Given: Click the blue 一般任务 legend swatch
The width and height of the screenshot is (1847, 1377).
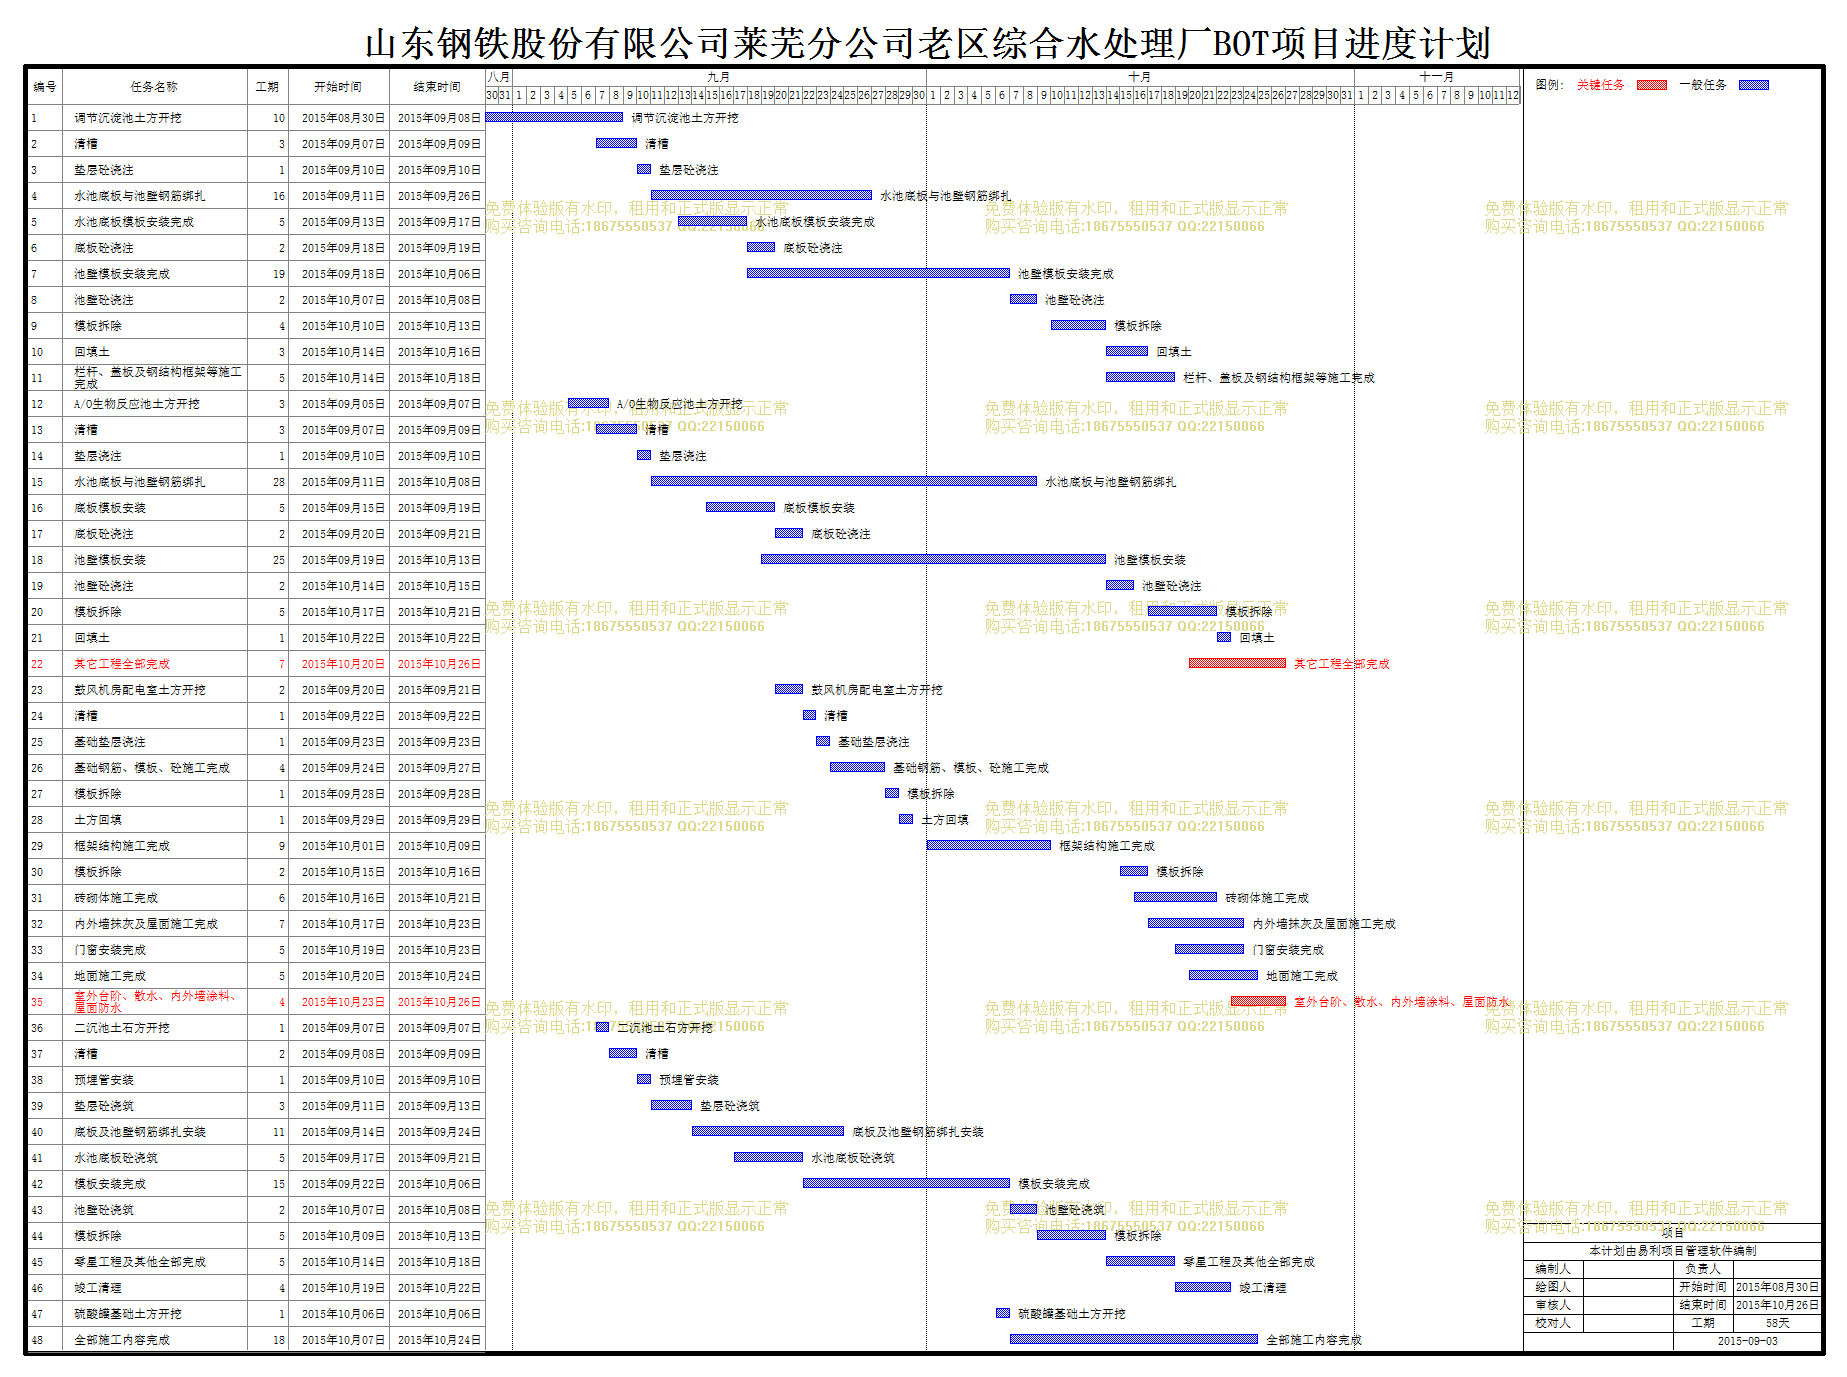Looking at the screenshot, I should 1754,85.
